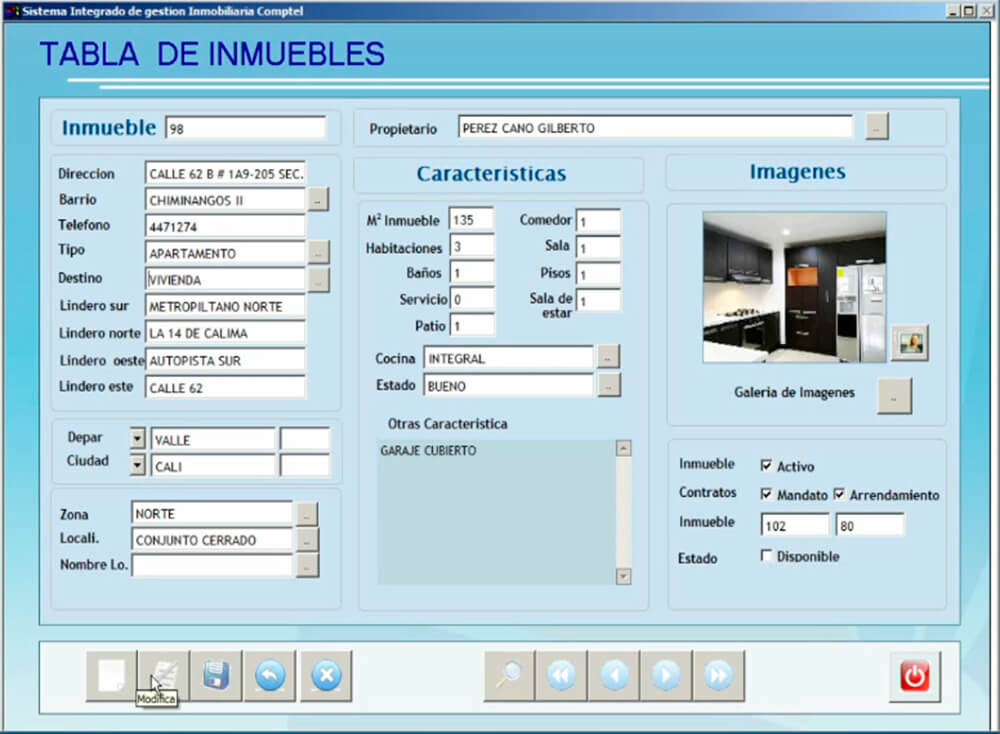Open search with the magnifying glass icon

(509, 676)
